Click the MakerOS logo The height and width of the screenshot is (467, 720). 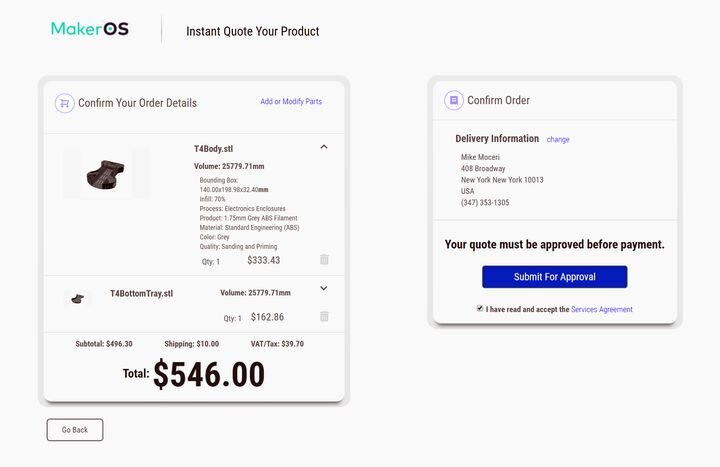(x=90, y=29)
